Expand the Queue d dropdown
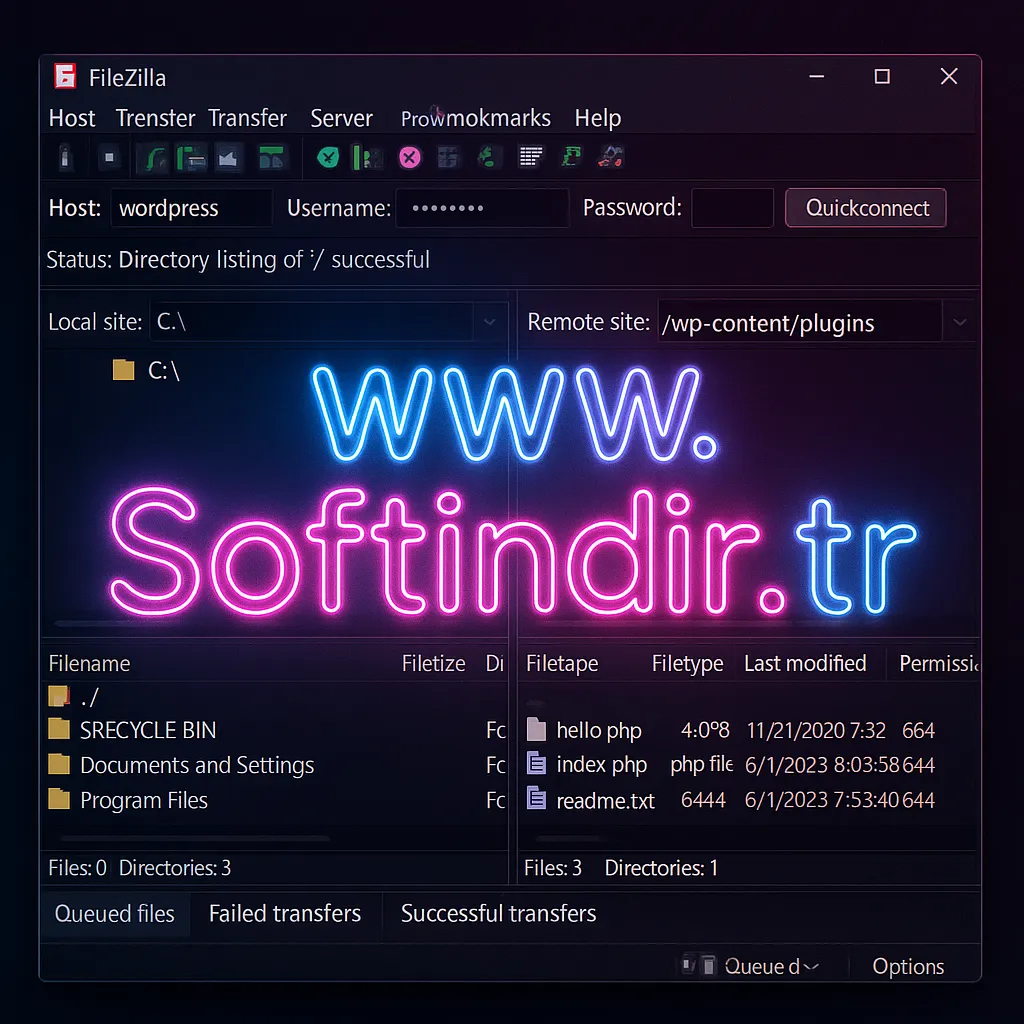The width and height of the screenshot is (1024, 1024). click(810, 967)
